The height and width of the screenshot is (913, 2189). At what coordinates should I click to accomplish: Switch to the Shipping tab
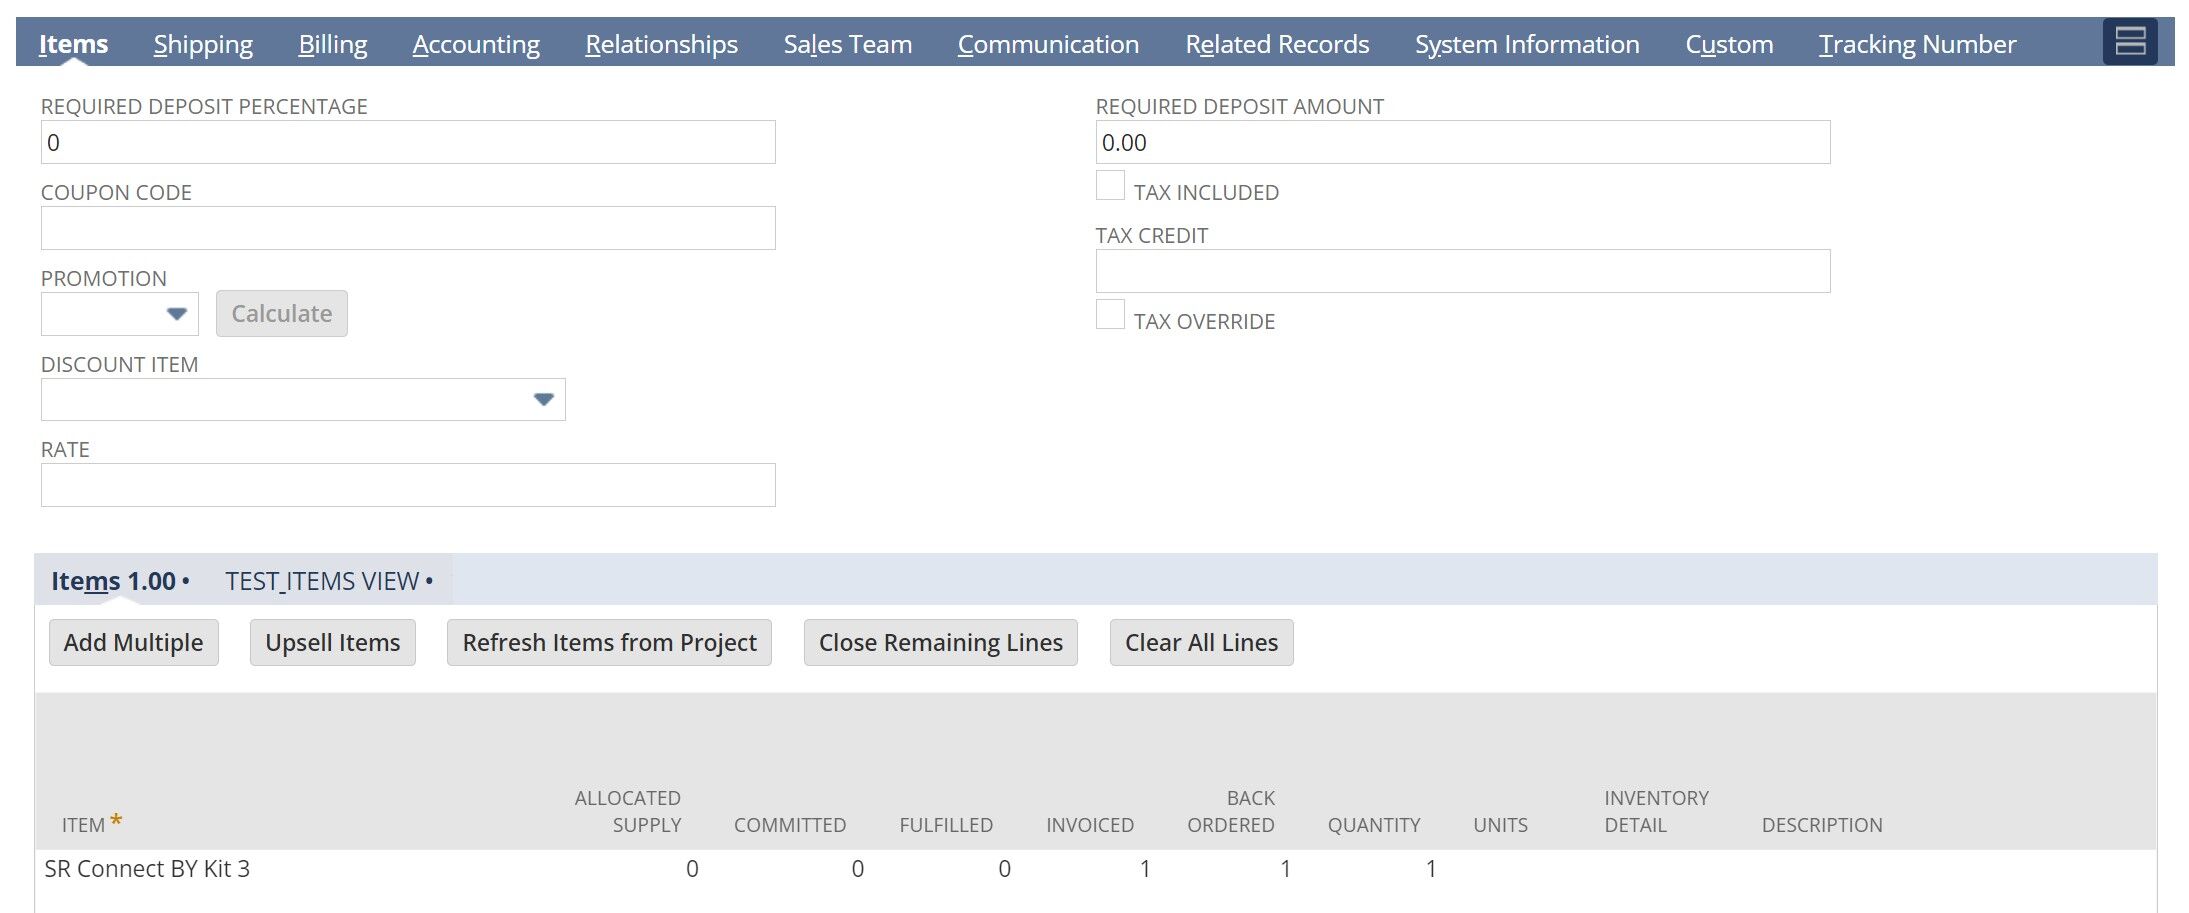202,44
